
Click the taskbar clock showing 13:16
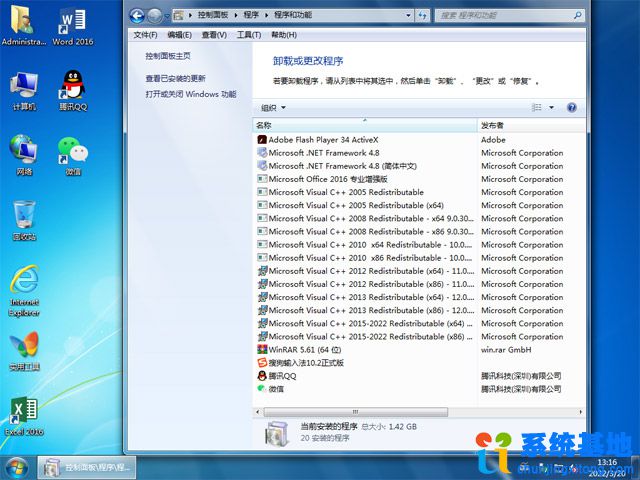click(607, 462)
